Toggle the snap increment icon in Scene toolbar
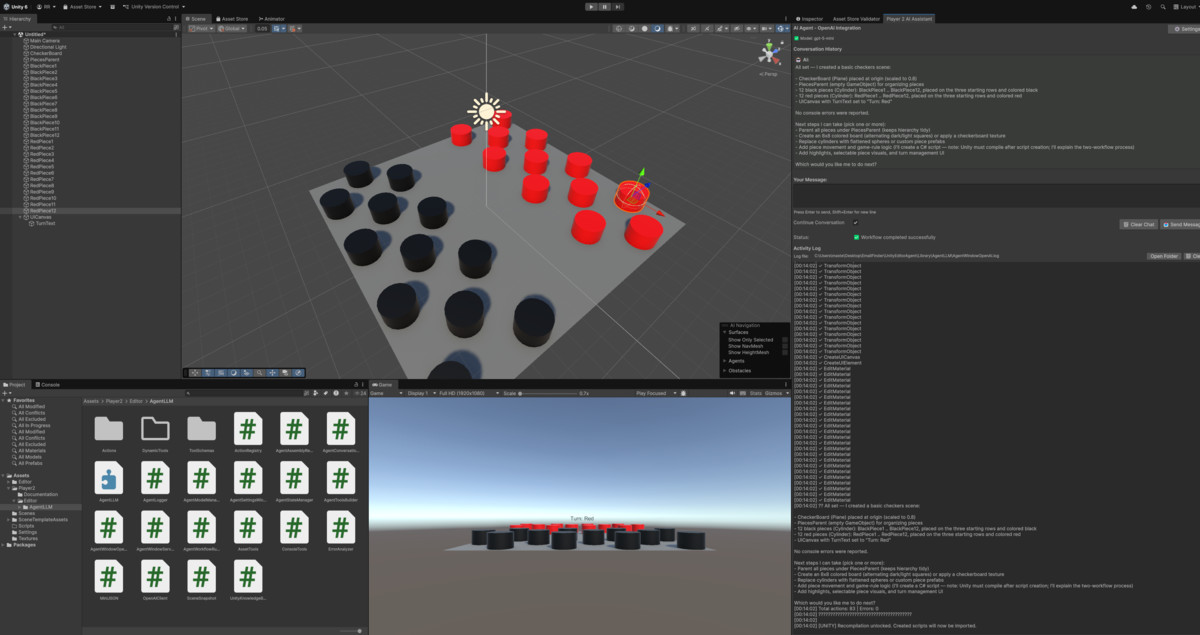Viewport: 1200px width, 635px height. tap(295, 28)
